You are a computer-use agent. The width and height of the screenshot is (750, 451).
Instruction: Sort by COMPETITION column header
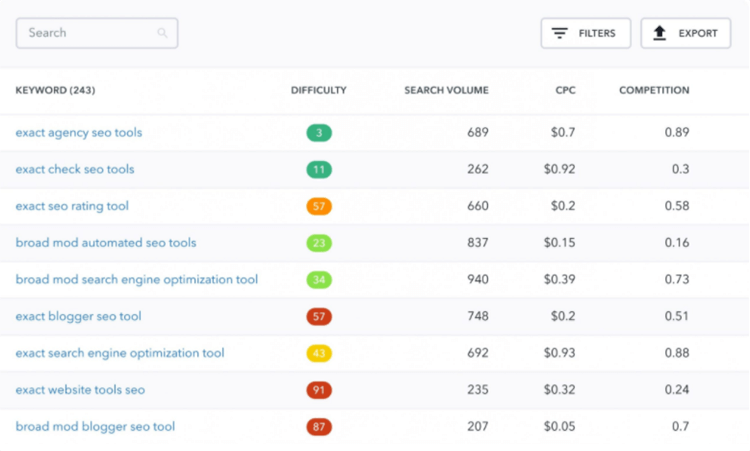(x=654, y=90)
